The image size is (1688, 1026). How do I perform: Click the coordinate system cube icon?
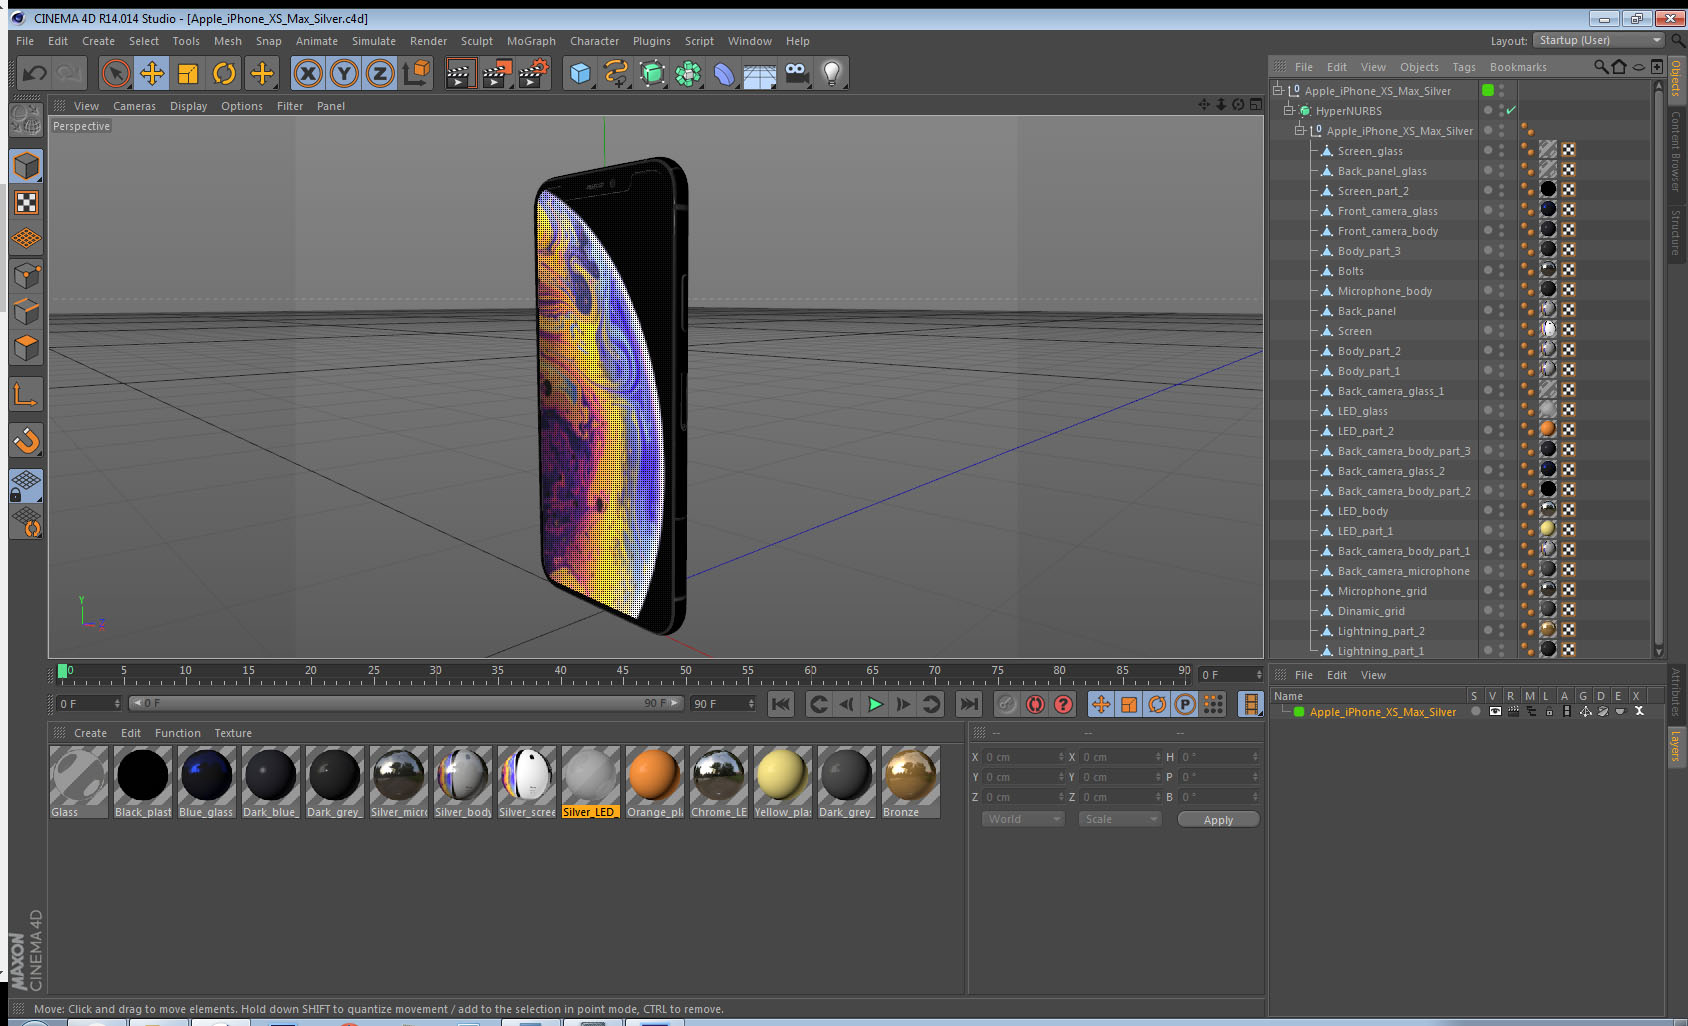tap(416, 73)
